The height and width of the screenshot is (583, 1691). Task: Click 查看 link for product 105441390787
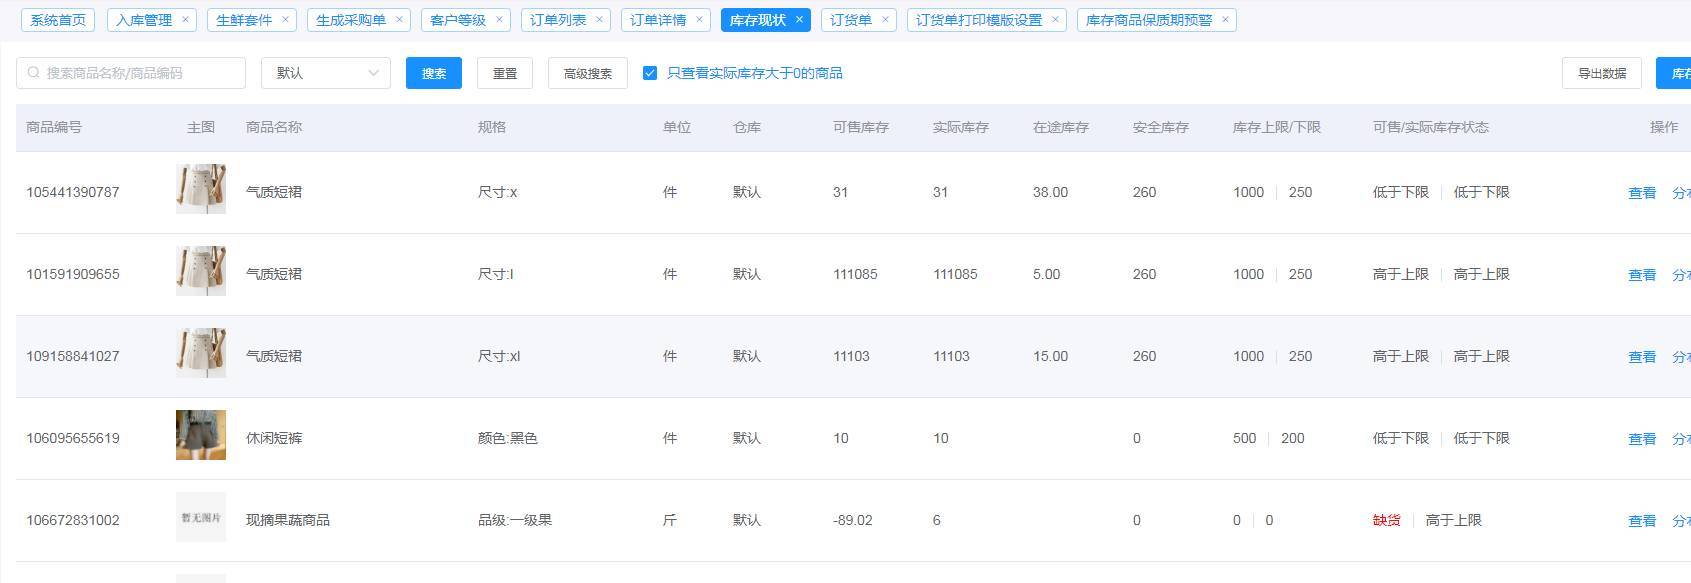[x=1641, y=193]
